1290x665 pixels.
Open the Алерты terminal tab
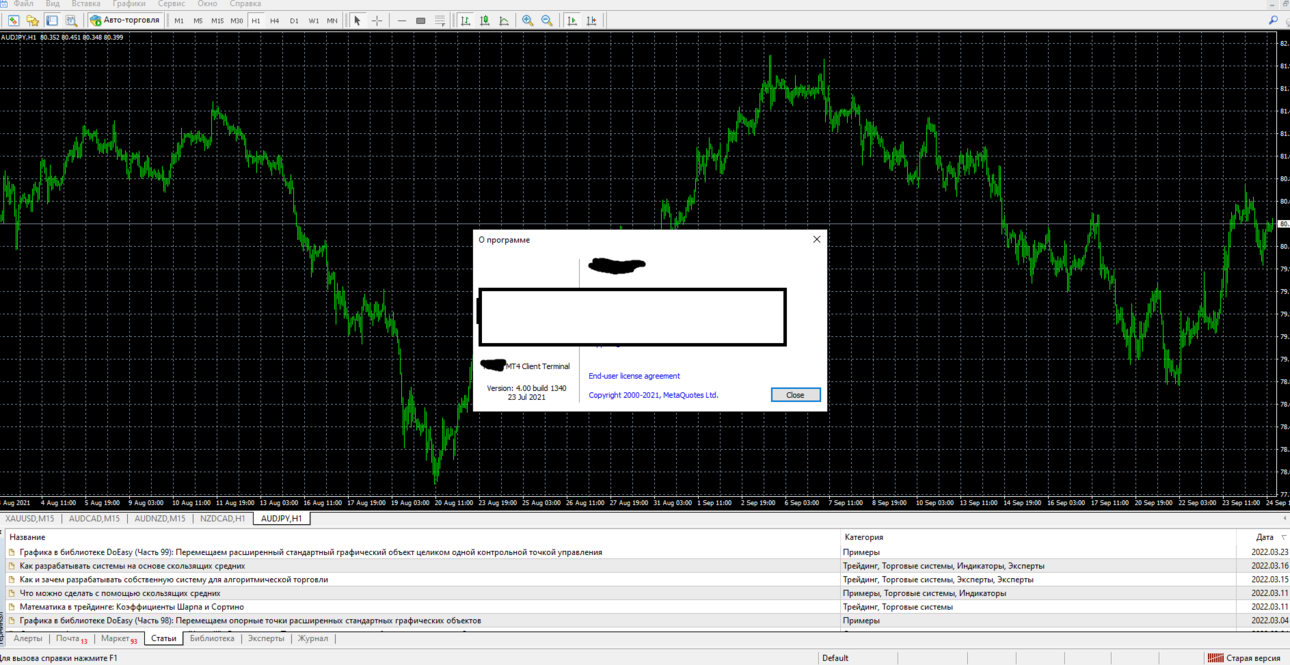point(28,639)
